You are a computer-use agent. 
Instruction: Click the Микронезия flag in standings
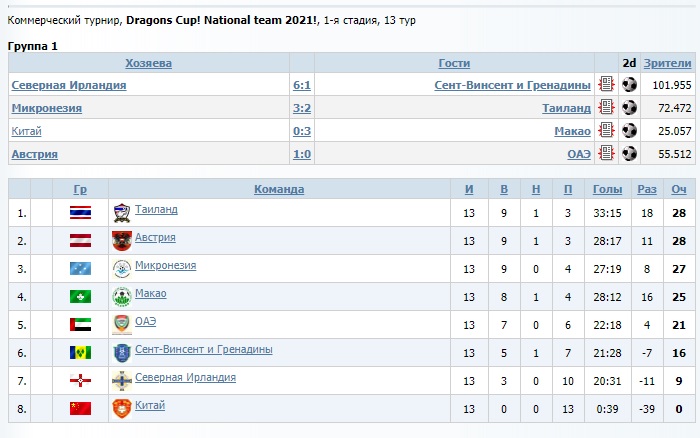pyautogui.click(x=80, y=268)
